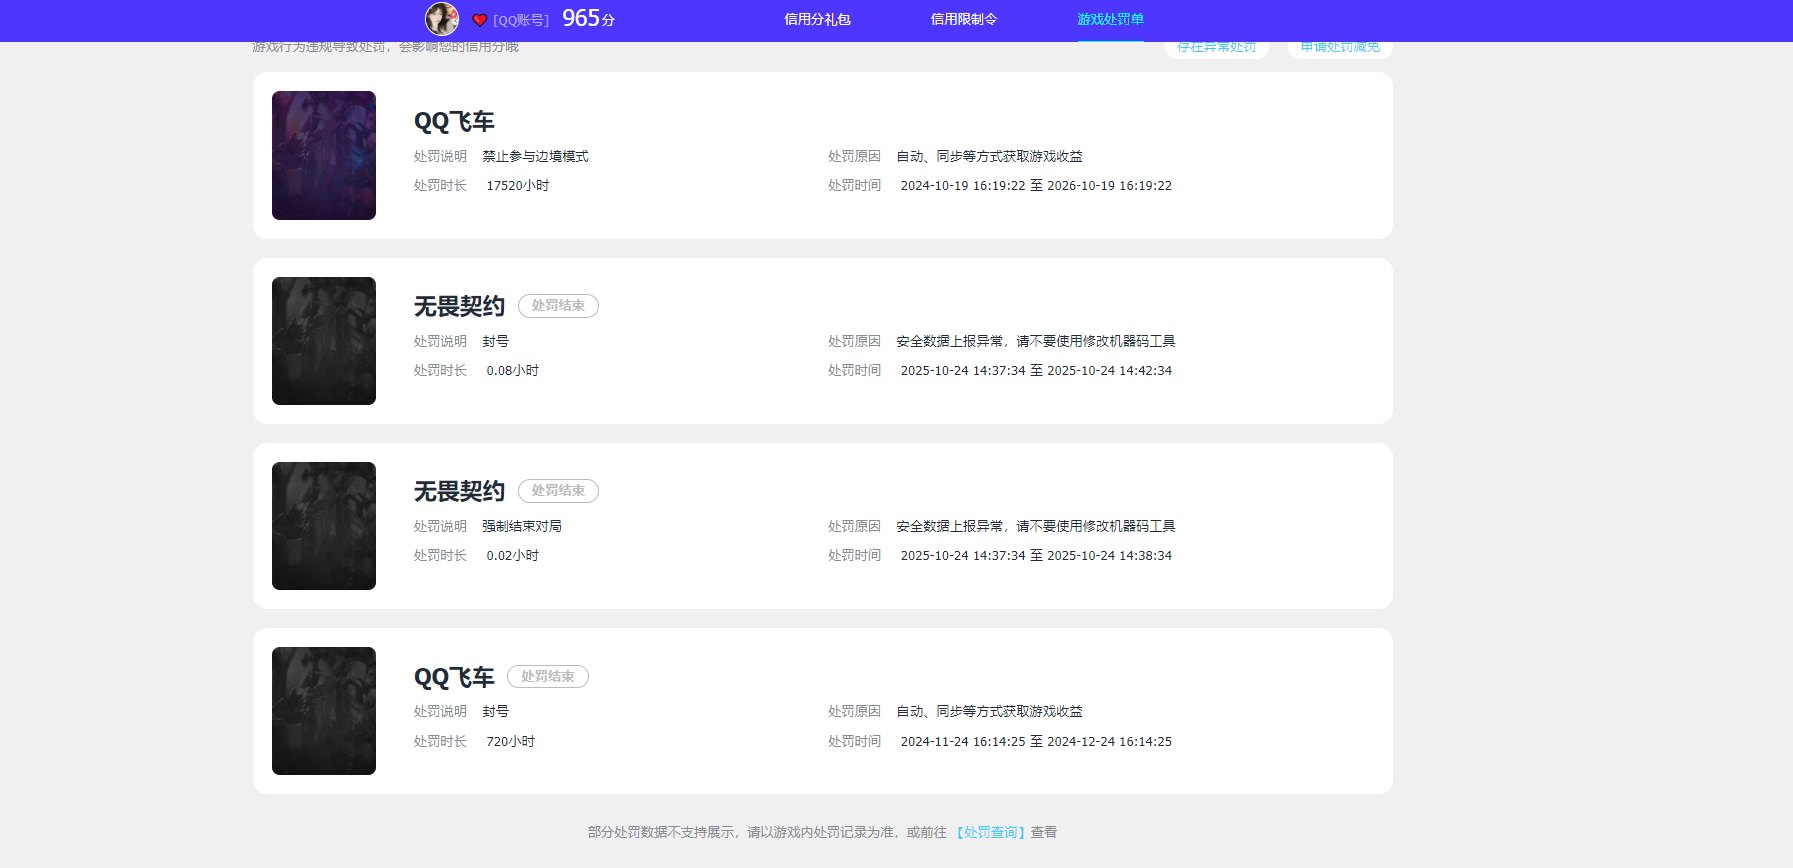Click the duration 0.02小时

[513, 555]
